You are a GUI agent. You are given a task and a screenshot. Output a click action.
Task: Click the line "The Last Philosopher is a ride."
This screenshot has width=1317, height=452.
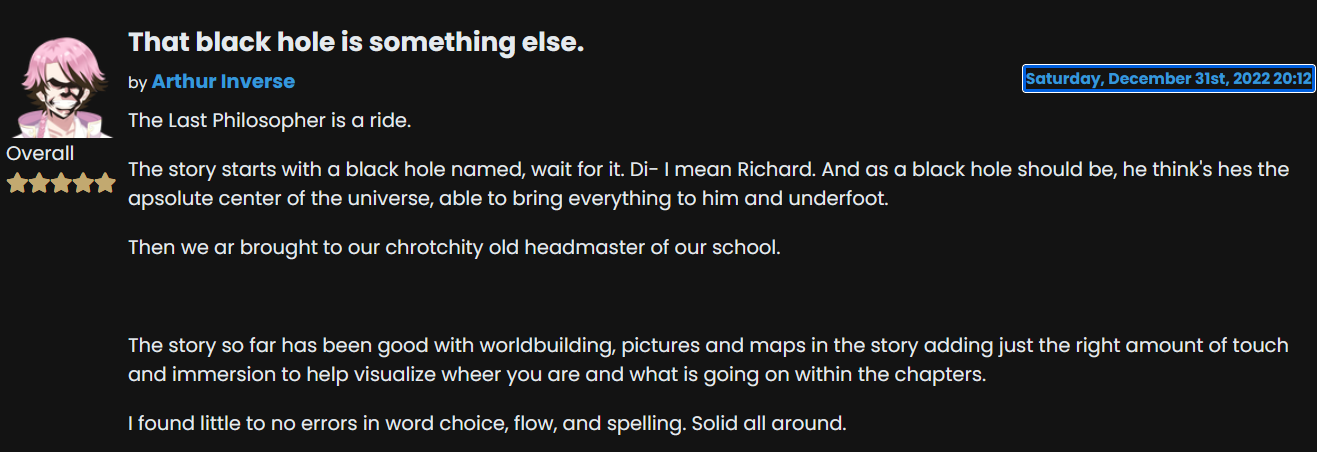[270, 121]
